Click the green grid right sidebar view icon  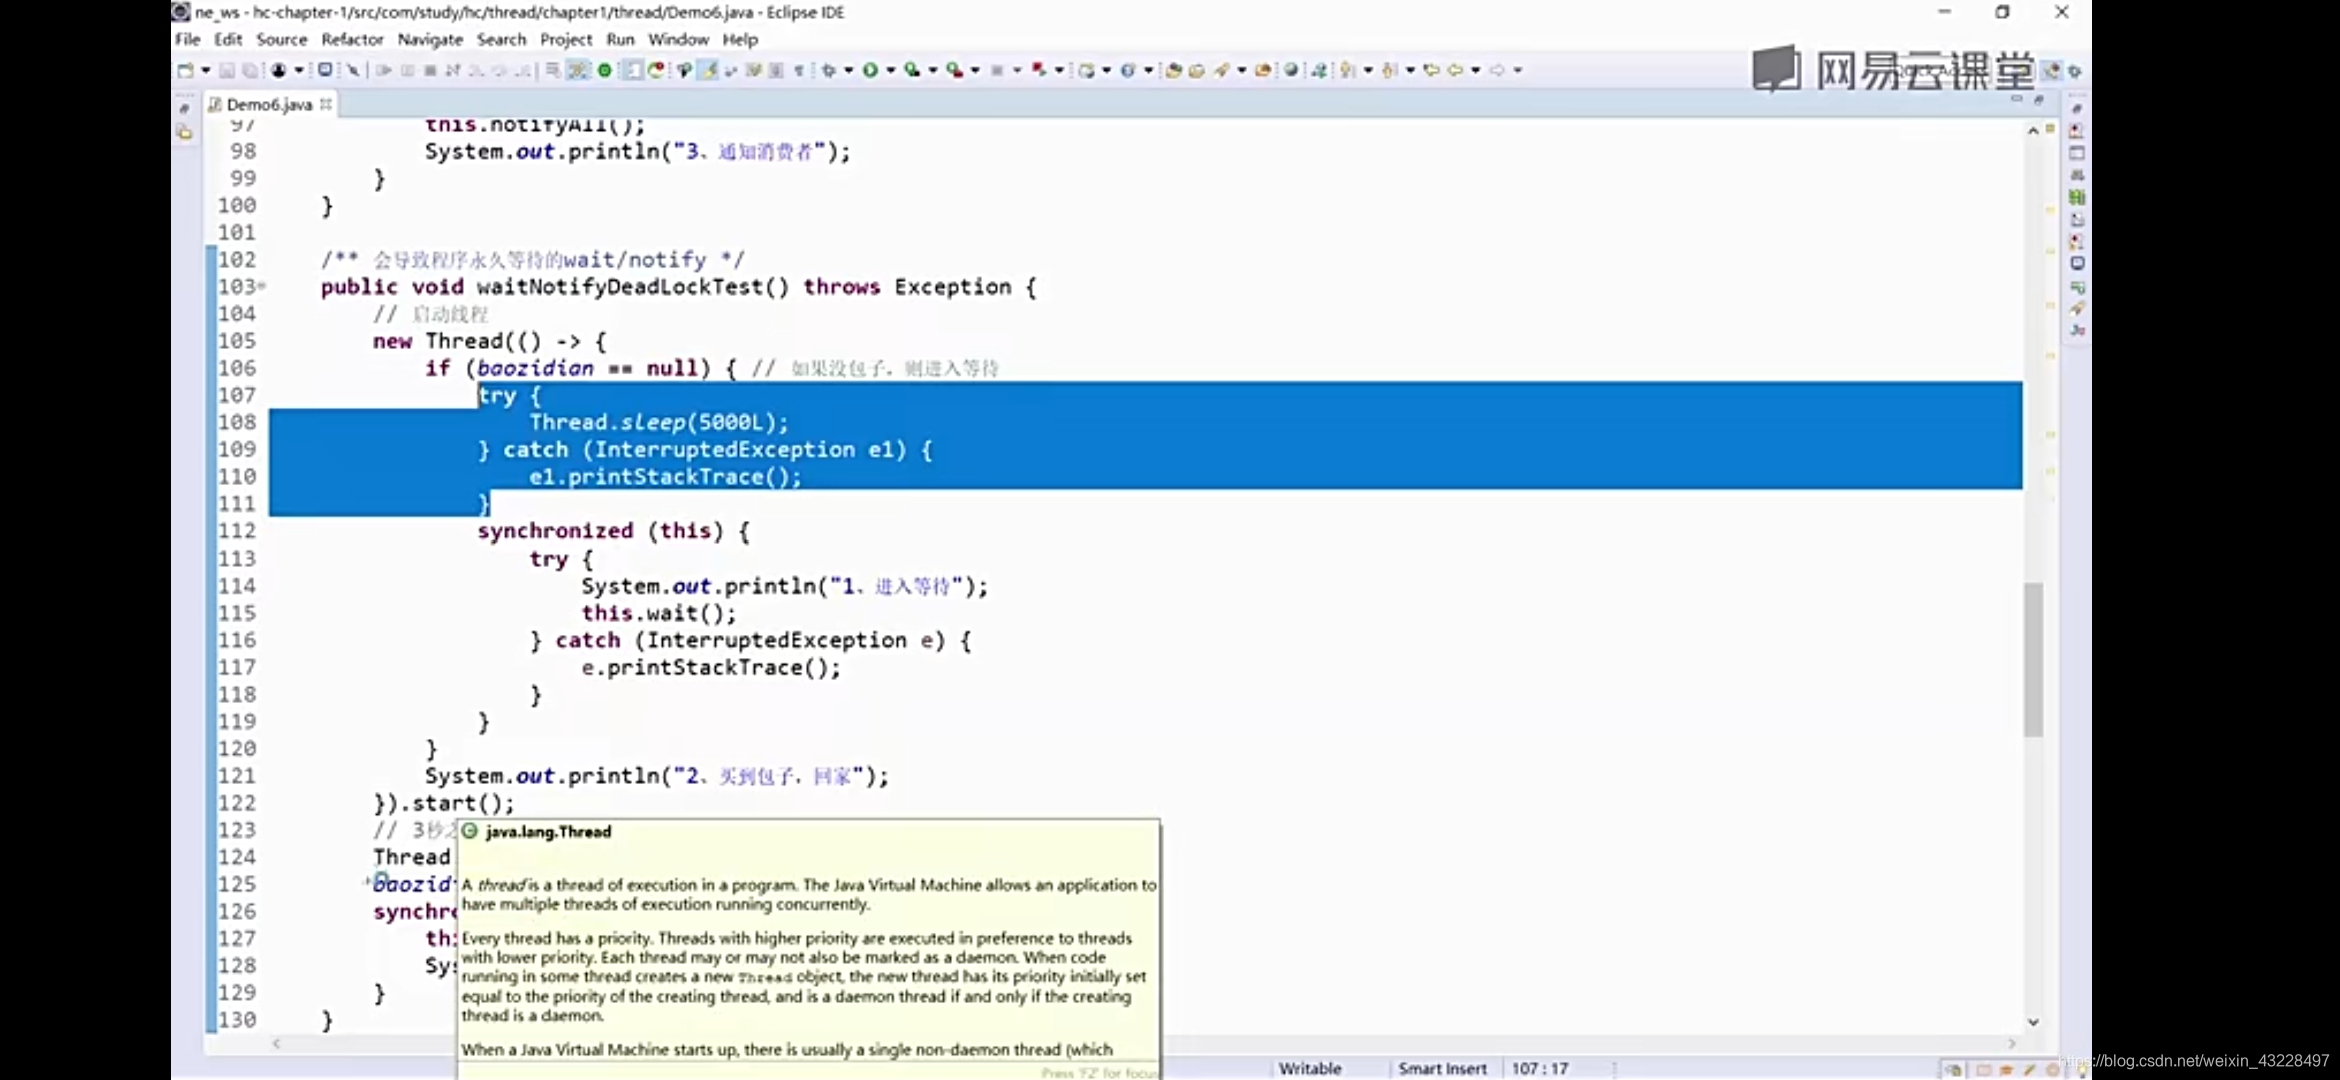click(2077, 197)
